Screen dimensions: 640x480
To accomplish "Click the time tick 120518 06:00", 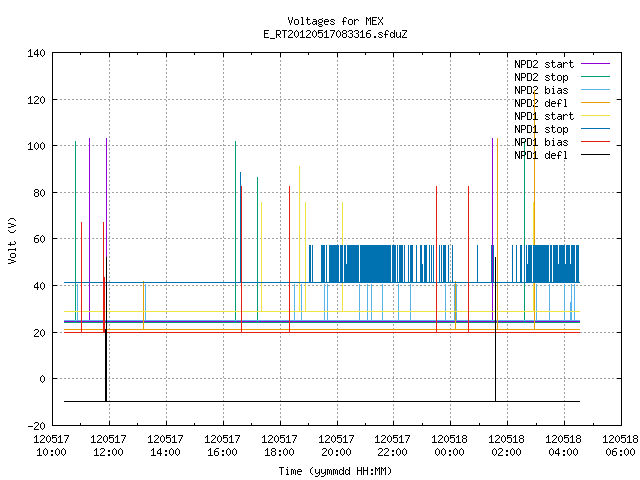I will 620,446.
